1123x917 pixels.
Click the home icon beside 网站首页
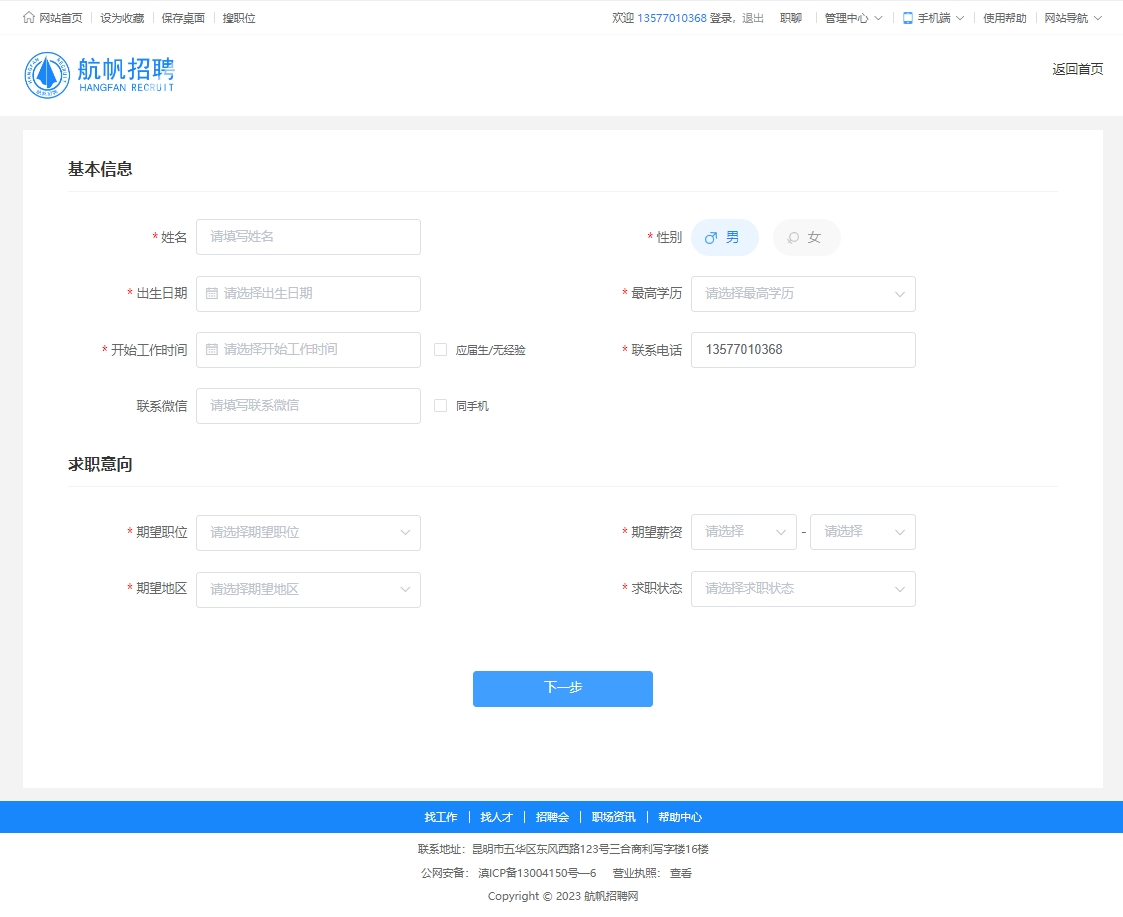[x=29, y=17]
